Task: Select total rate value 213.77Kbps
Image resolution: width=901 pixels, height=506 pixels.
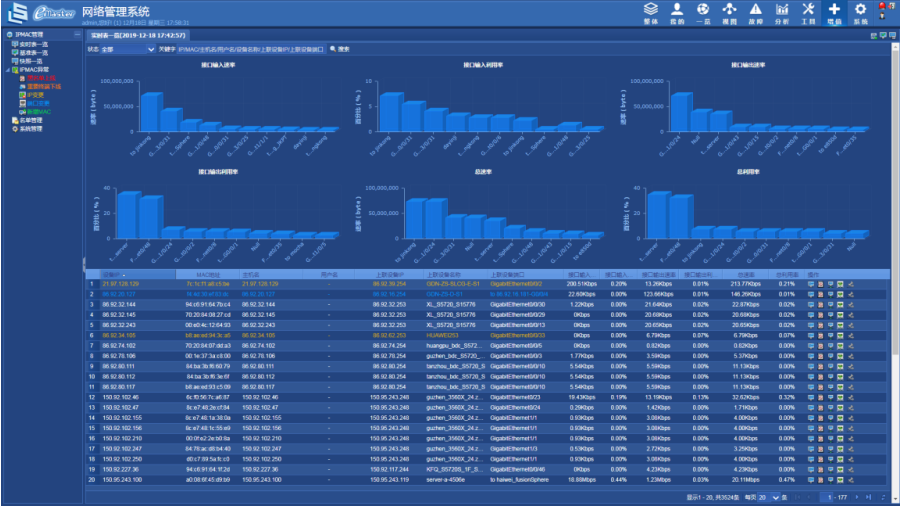Action: [x=746, y=284]
